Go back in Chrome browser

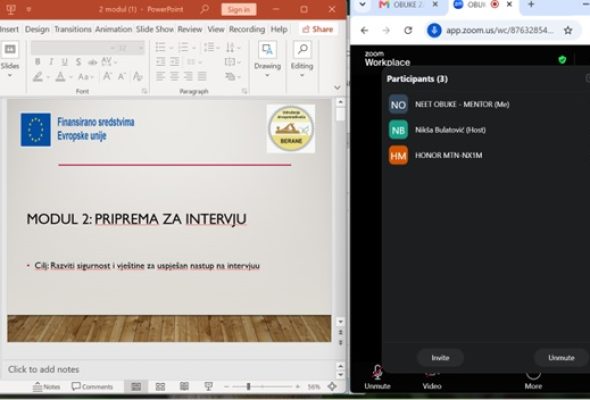click(x=364, y=30)
